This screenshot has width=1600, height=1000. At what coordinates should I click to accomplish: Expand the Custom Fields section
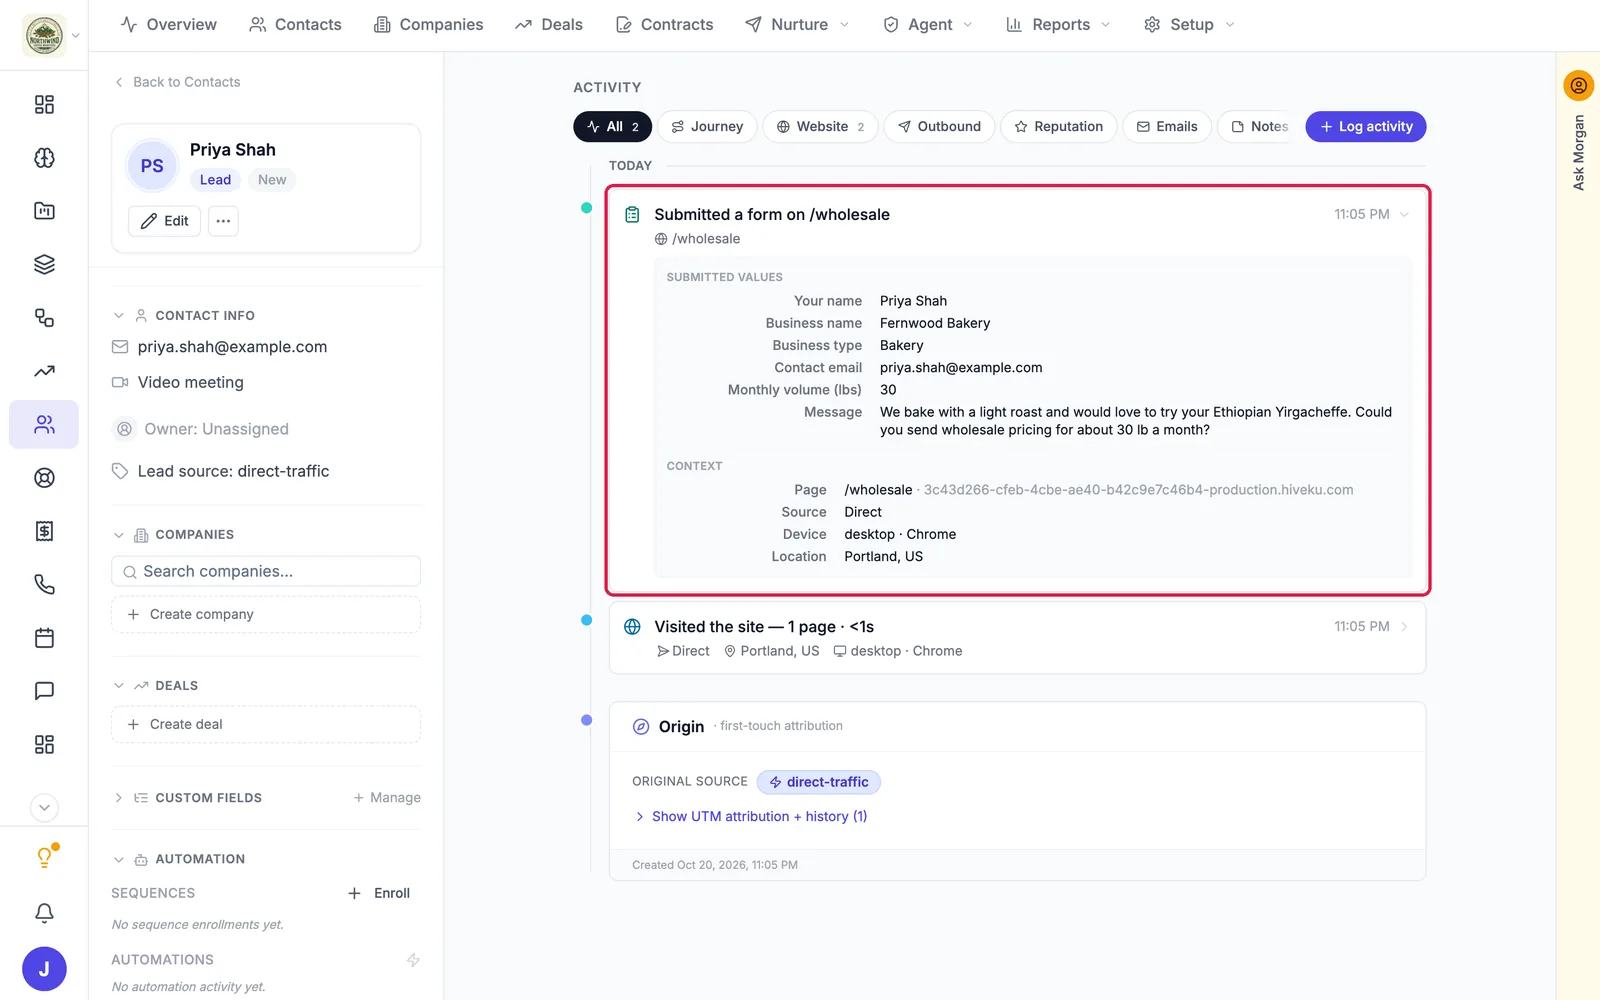119,798
